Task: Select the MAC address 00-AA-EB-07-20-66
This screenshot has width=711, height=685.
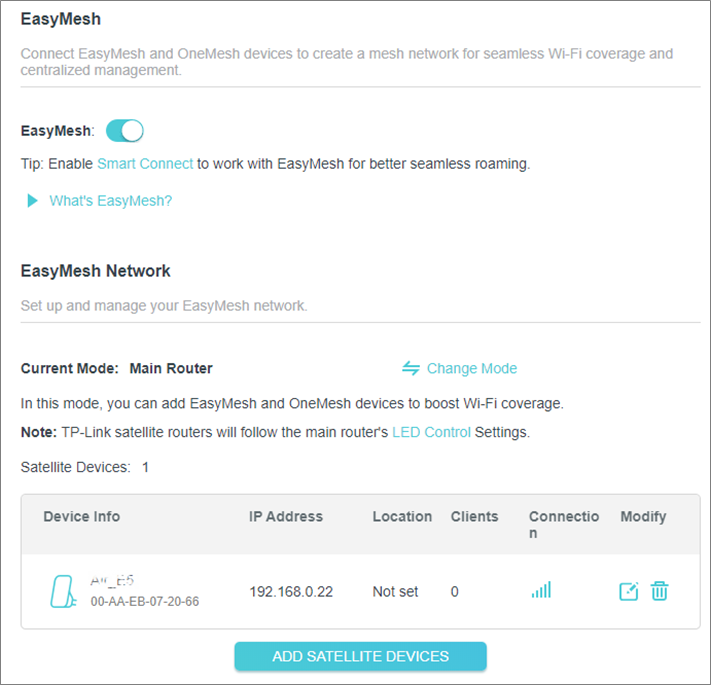Action: click(x=145, y=601)
